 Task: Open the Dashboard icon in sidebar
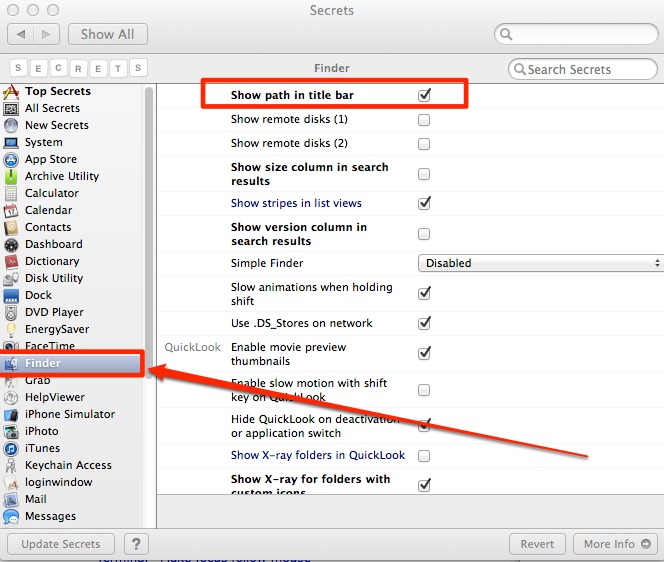(11, 244)
